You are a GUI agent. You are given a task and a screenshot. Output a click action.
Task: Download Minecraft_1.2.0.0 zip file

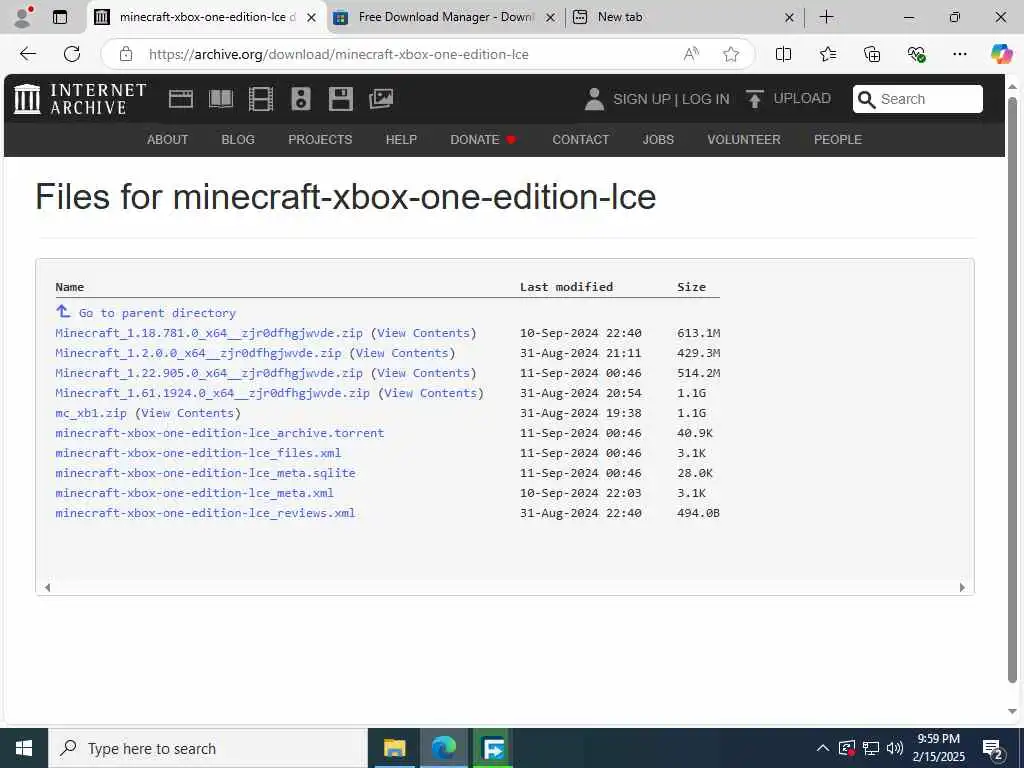pyautogui.click(x=198, y=353)
